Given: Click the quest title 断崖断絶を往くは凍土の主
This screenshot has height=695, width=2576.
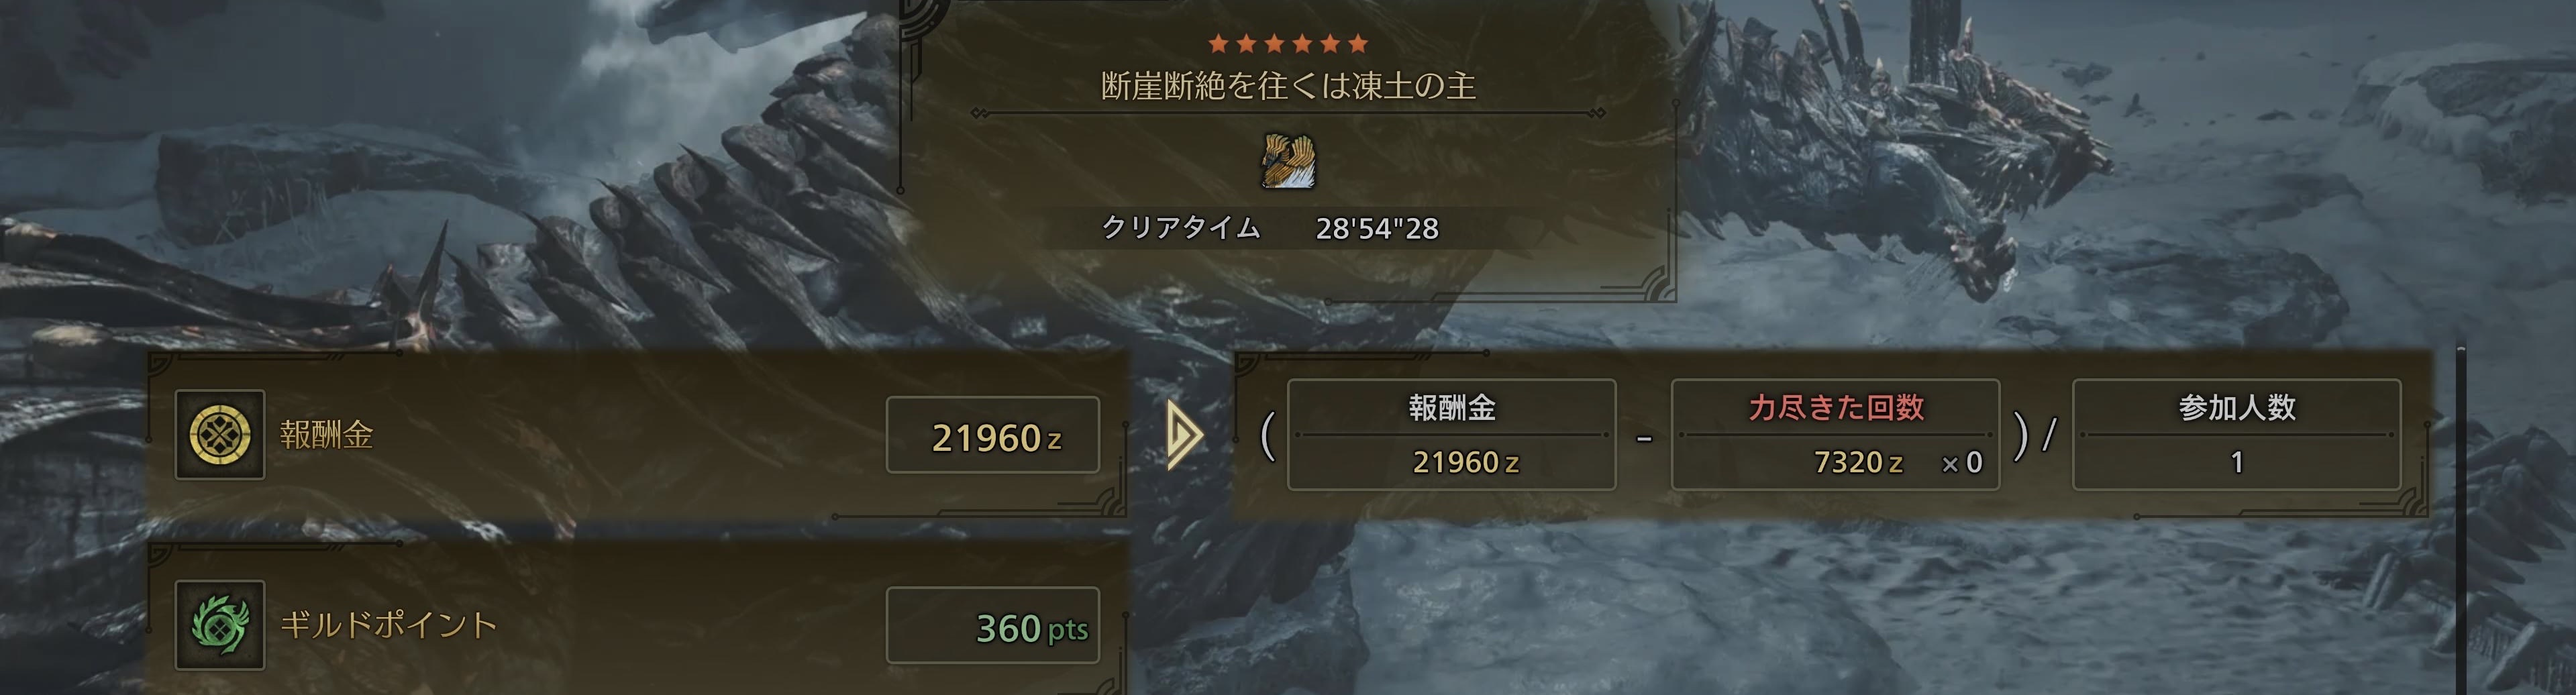Looking at the screenshot, I should pos(1288,86).
